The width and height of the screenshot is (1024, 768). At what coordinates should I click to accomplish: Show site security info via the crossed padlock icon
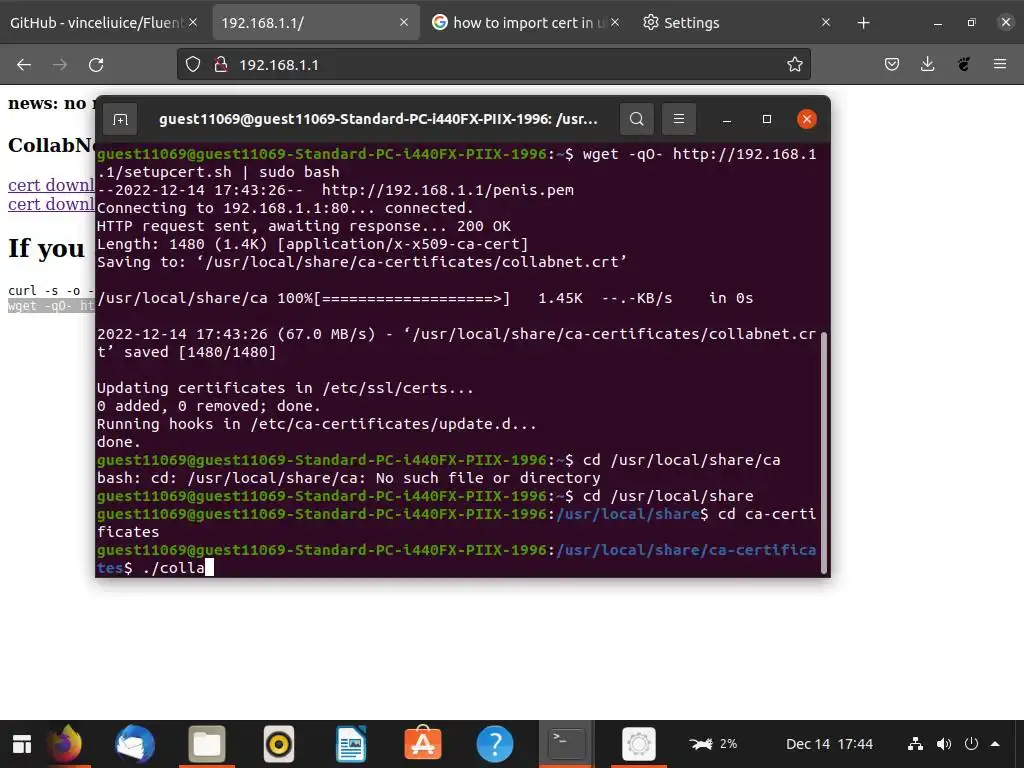(221, 65)
